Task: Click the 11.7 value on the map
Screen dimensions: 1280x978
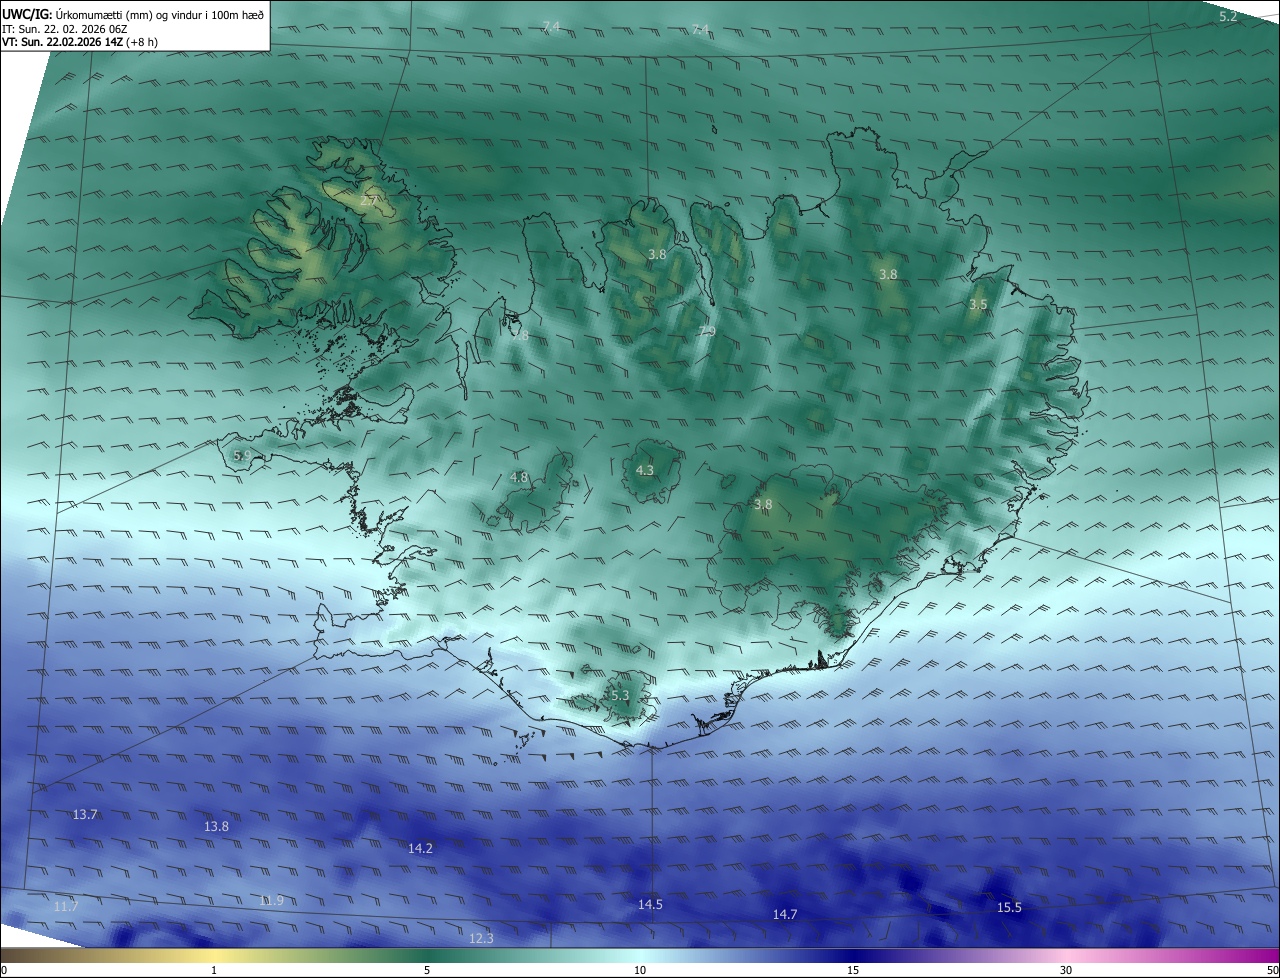Action: coord(66,907)
